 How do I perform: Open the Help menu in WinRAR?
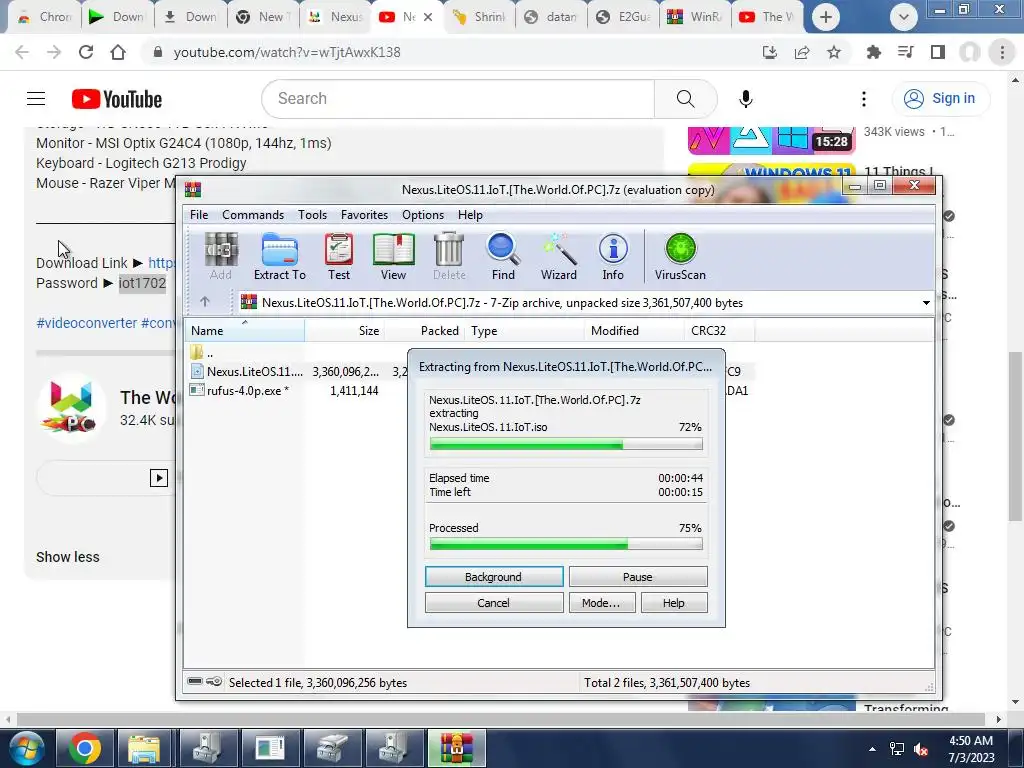tap(470, 215)
